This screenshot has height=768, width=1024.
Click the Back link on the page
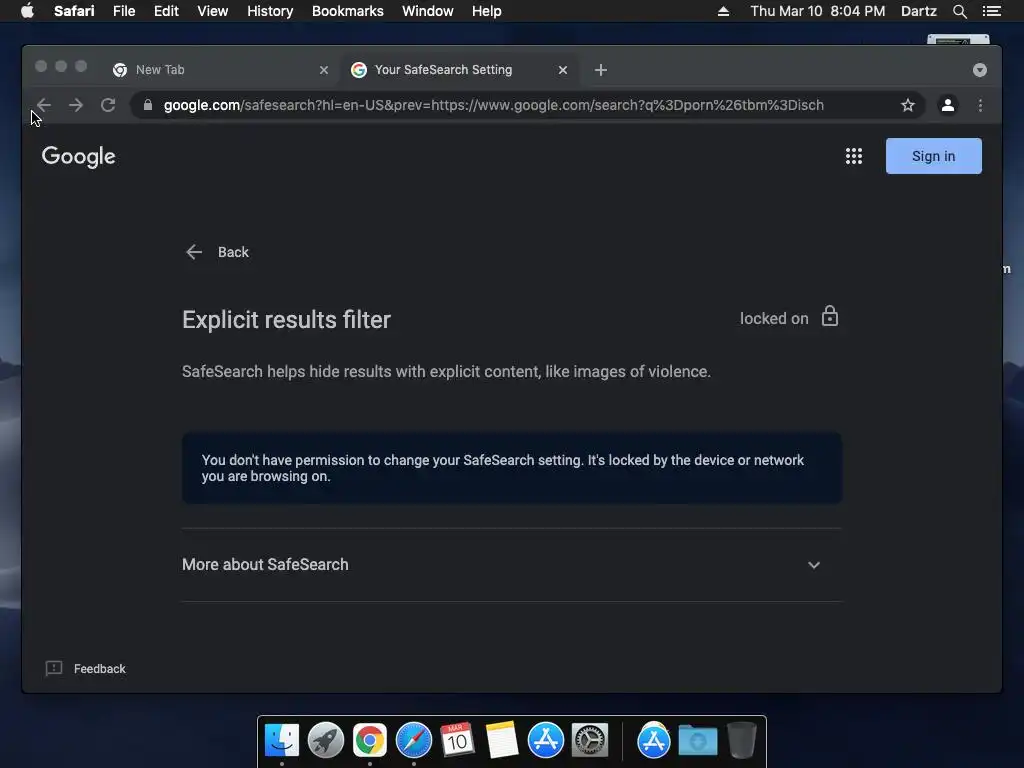217,252
